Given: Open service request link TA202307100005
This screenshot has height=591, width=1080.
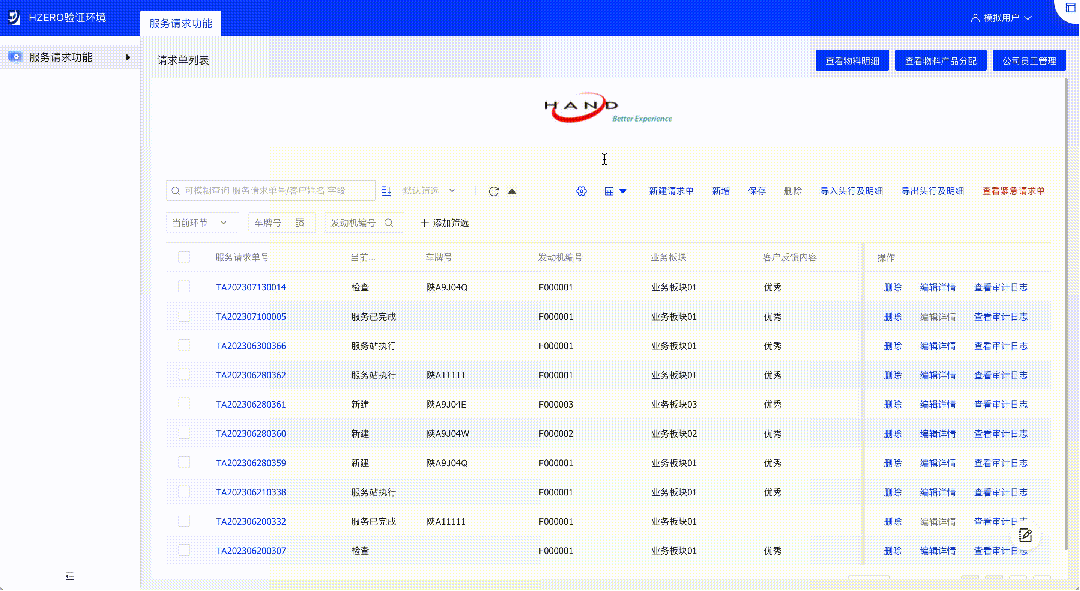Looking at the screenshot, I should coord(250,317).
